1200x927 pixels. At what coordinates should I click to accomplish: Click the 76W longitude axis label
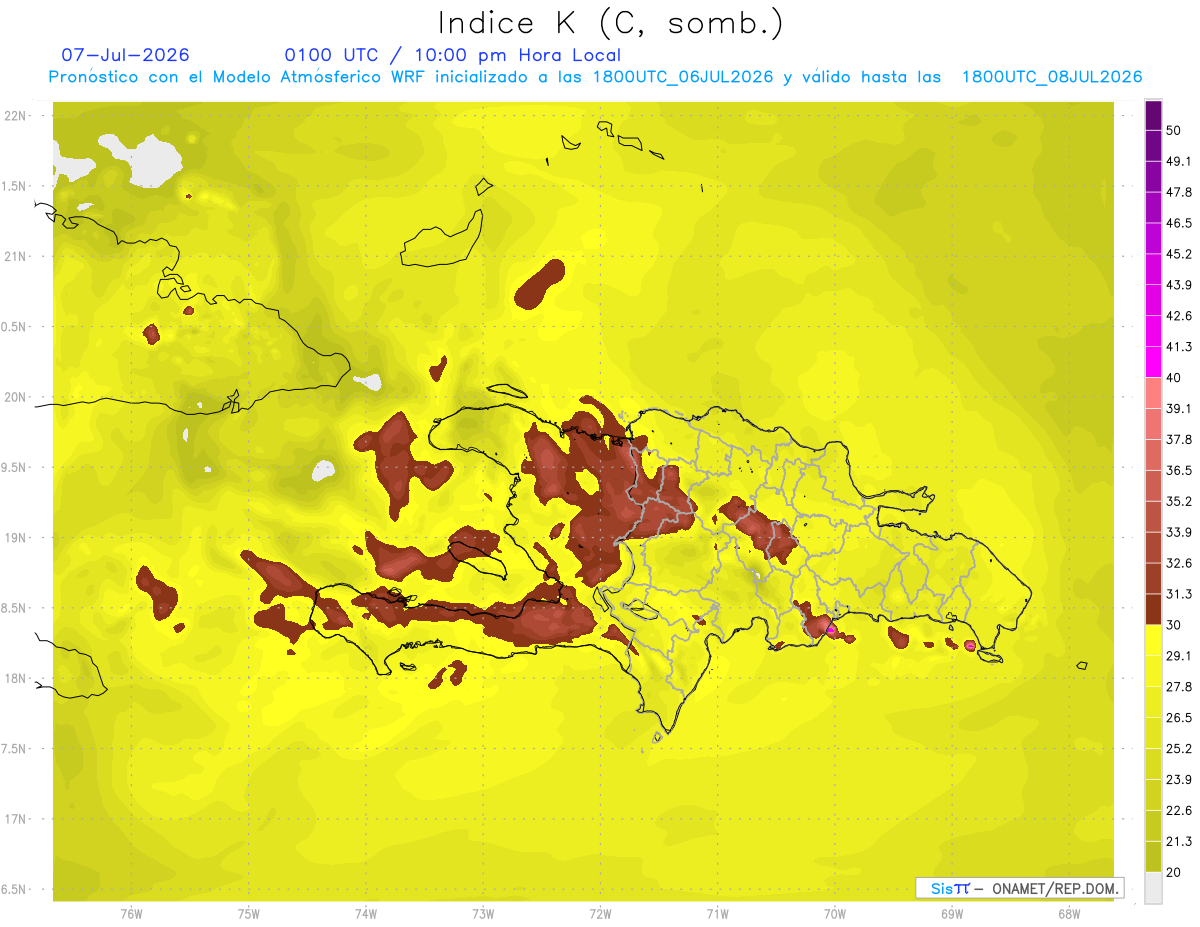pyautogui.click(x=131, y=913)
